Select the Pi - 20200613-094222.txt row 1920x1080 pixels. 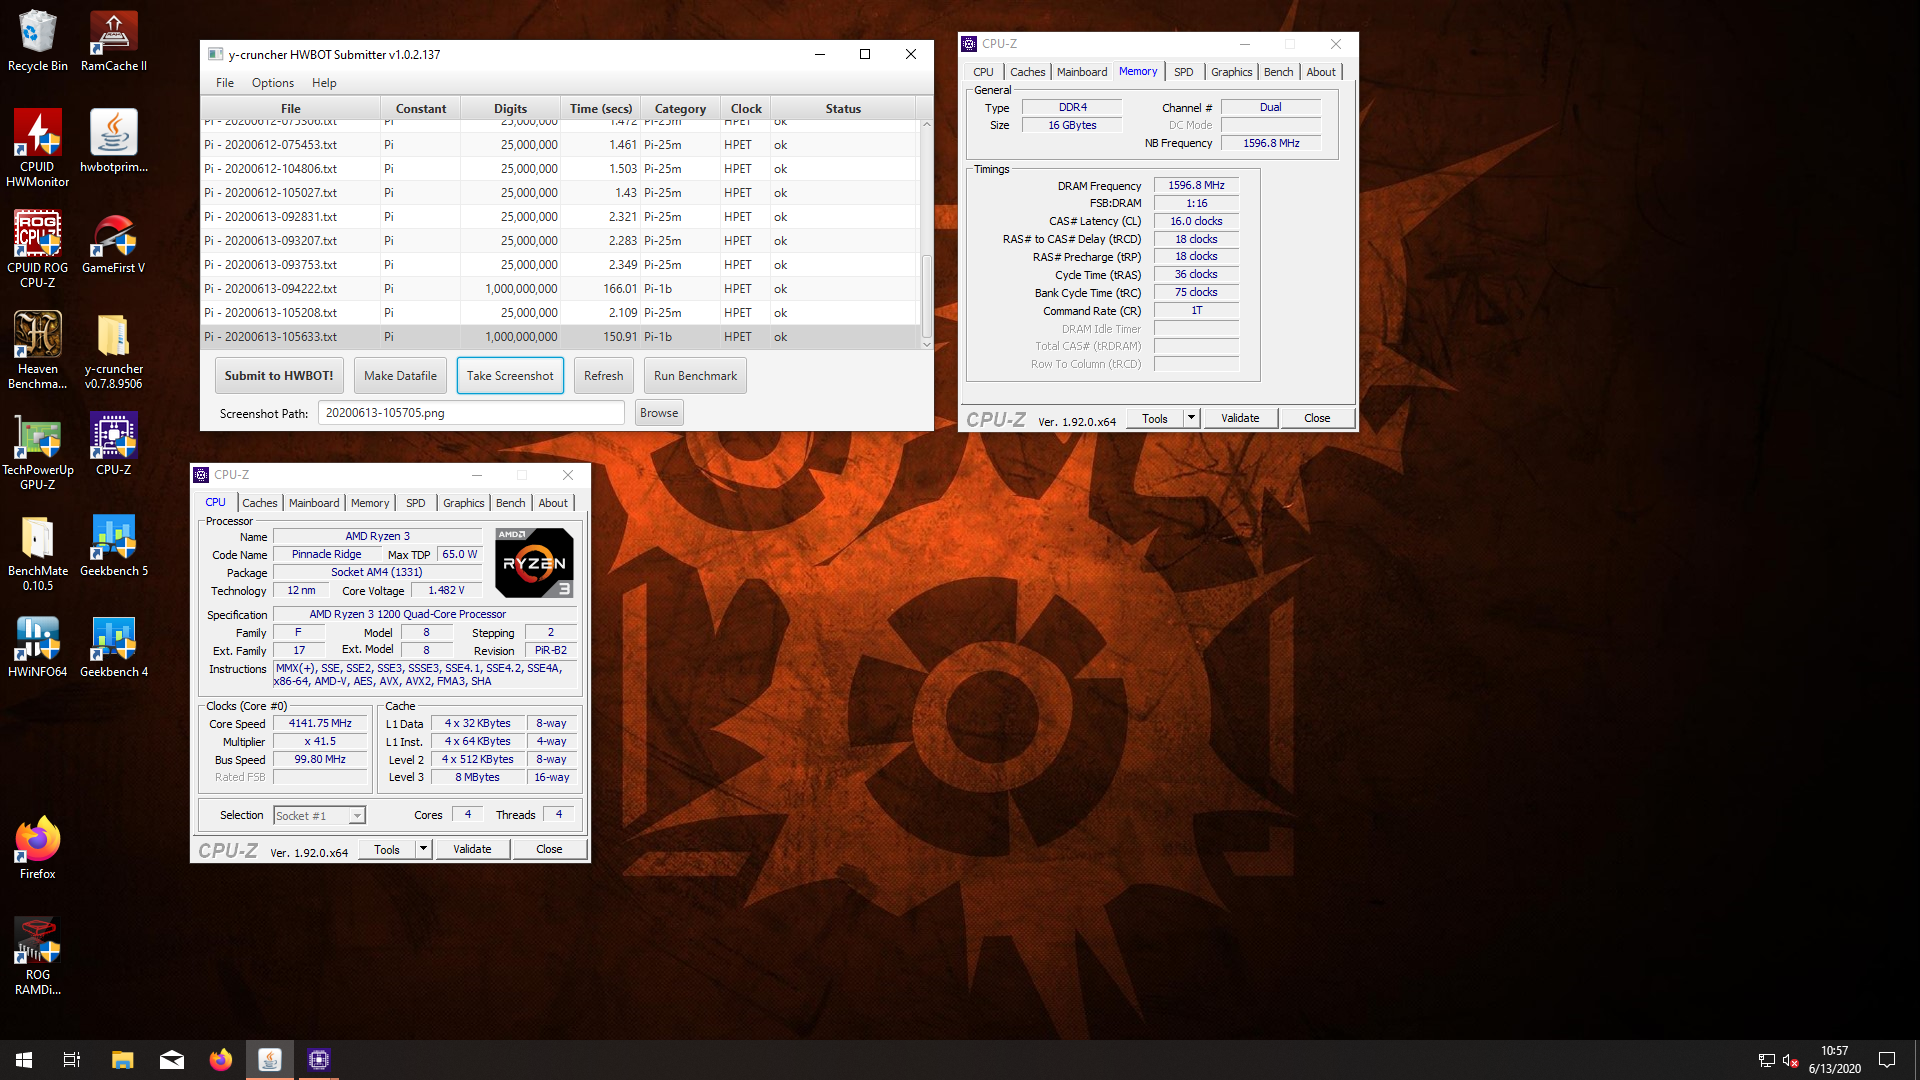pyautogui.click(x=560, y=289)
